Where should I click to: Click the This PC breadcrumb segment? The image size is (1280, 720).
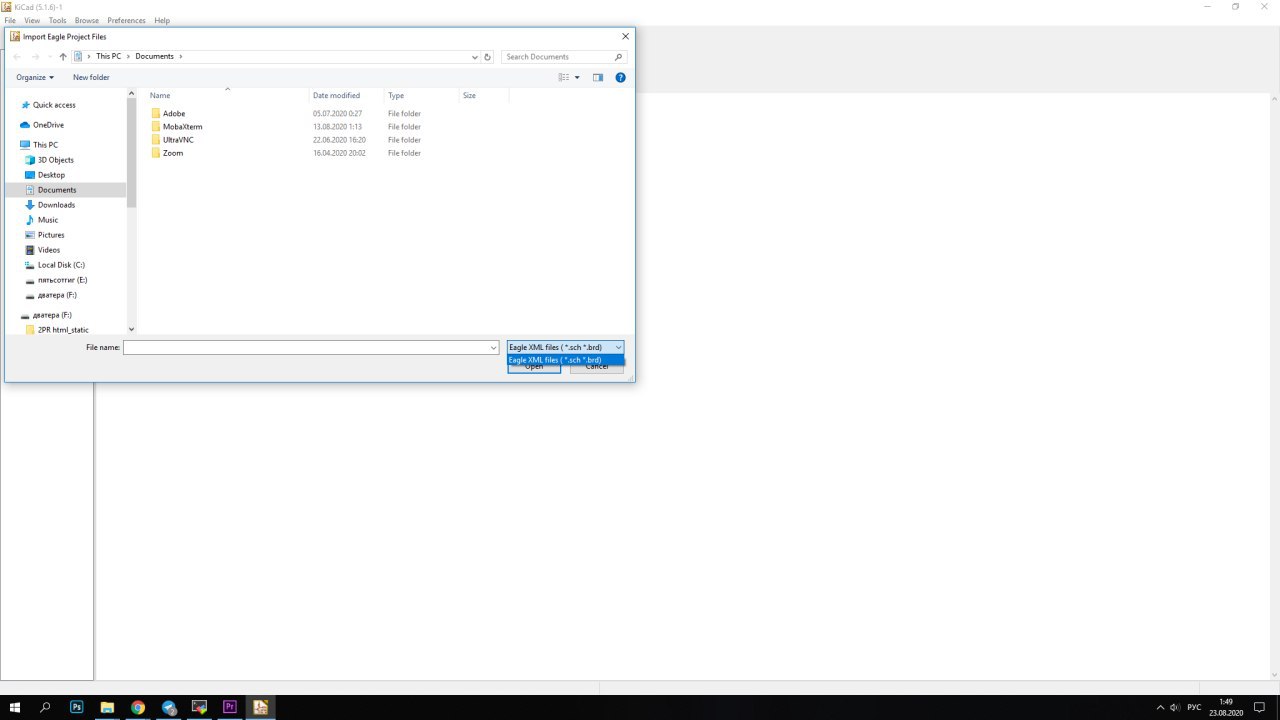(x=108, y=57)
